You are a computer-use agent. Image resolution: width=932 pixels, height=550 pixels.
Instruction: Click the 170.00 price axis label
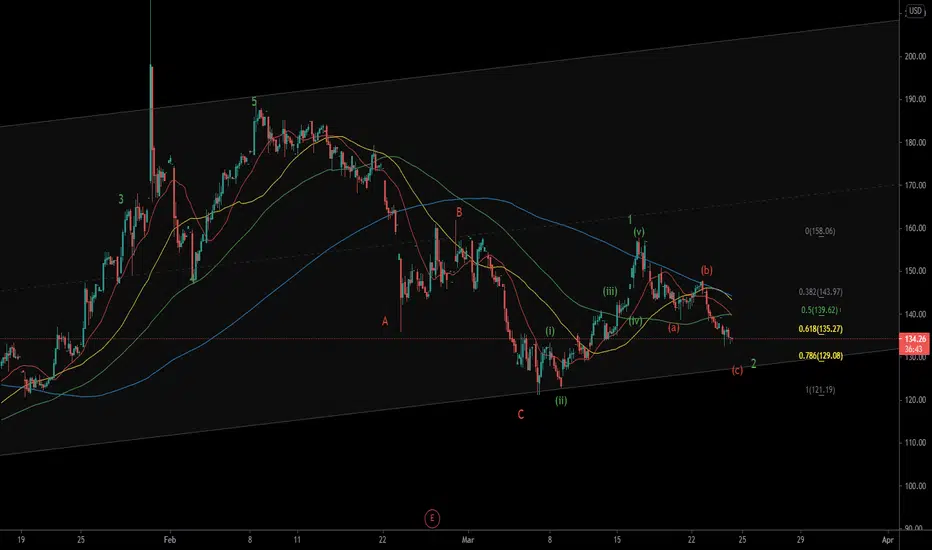point(915,186)
